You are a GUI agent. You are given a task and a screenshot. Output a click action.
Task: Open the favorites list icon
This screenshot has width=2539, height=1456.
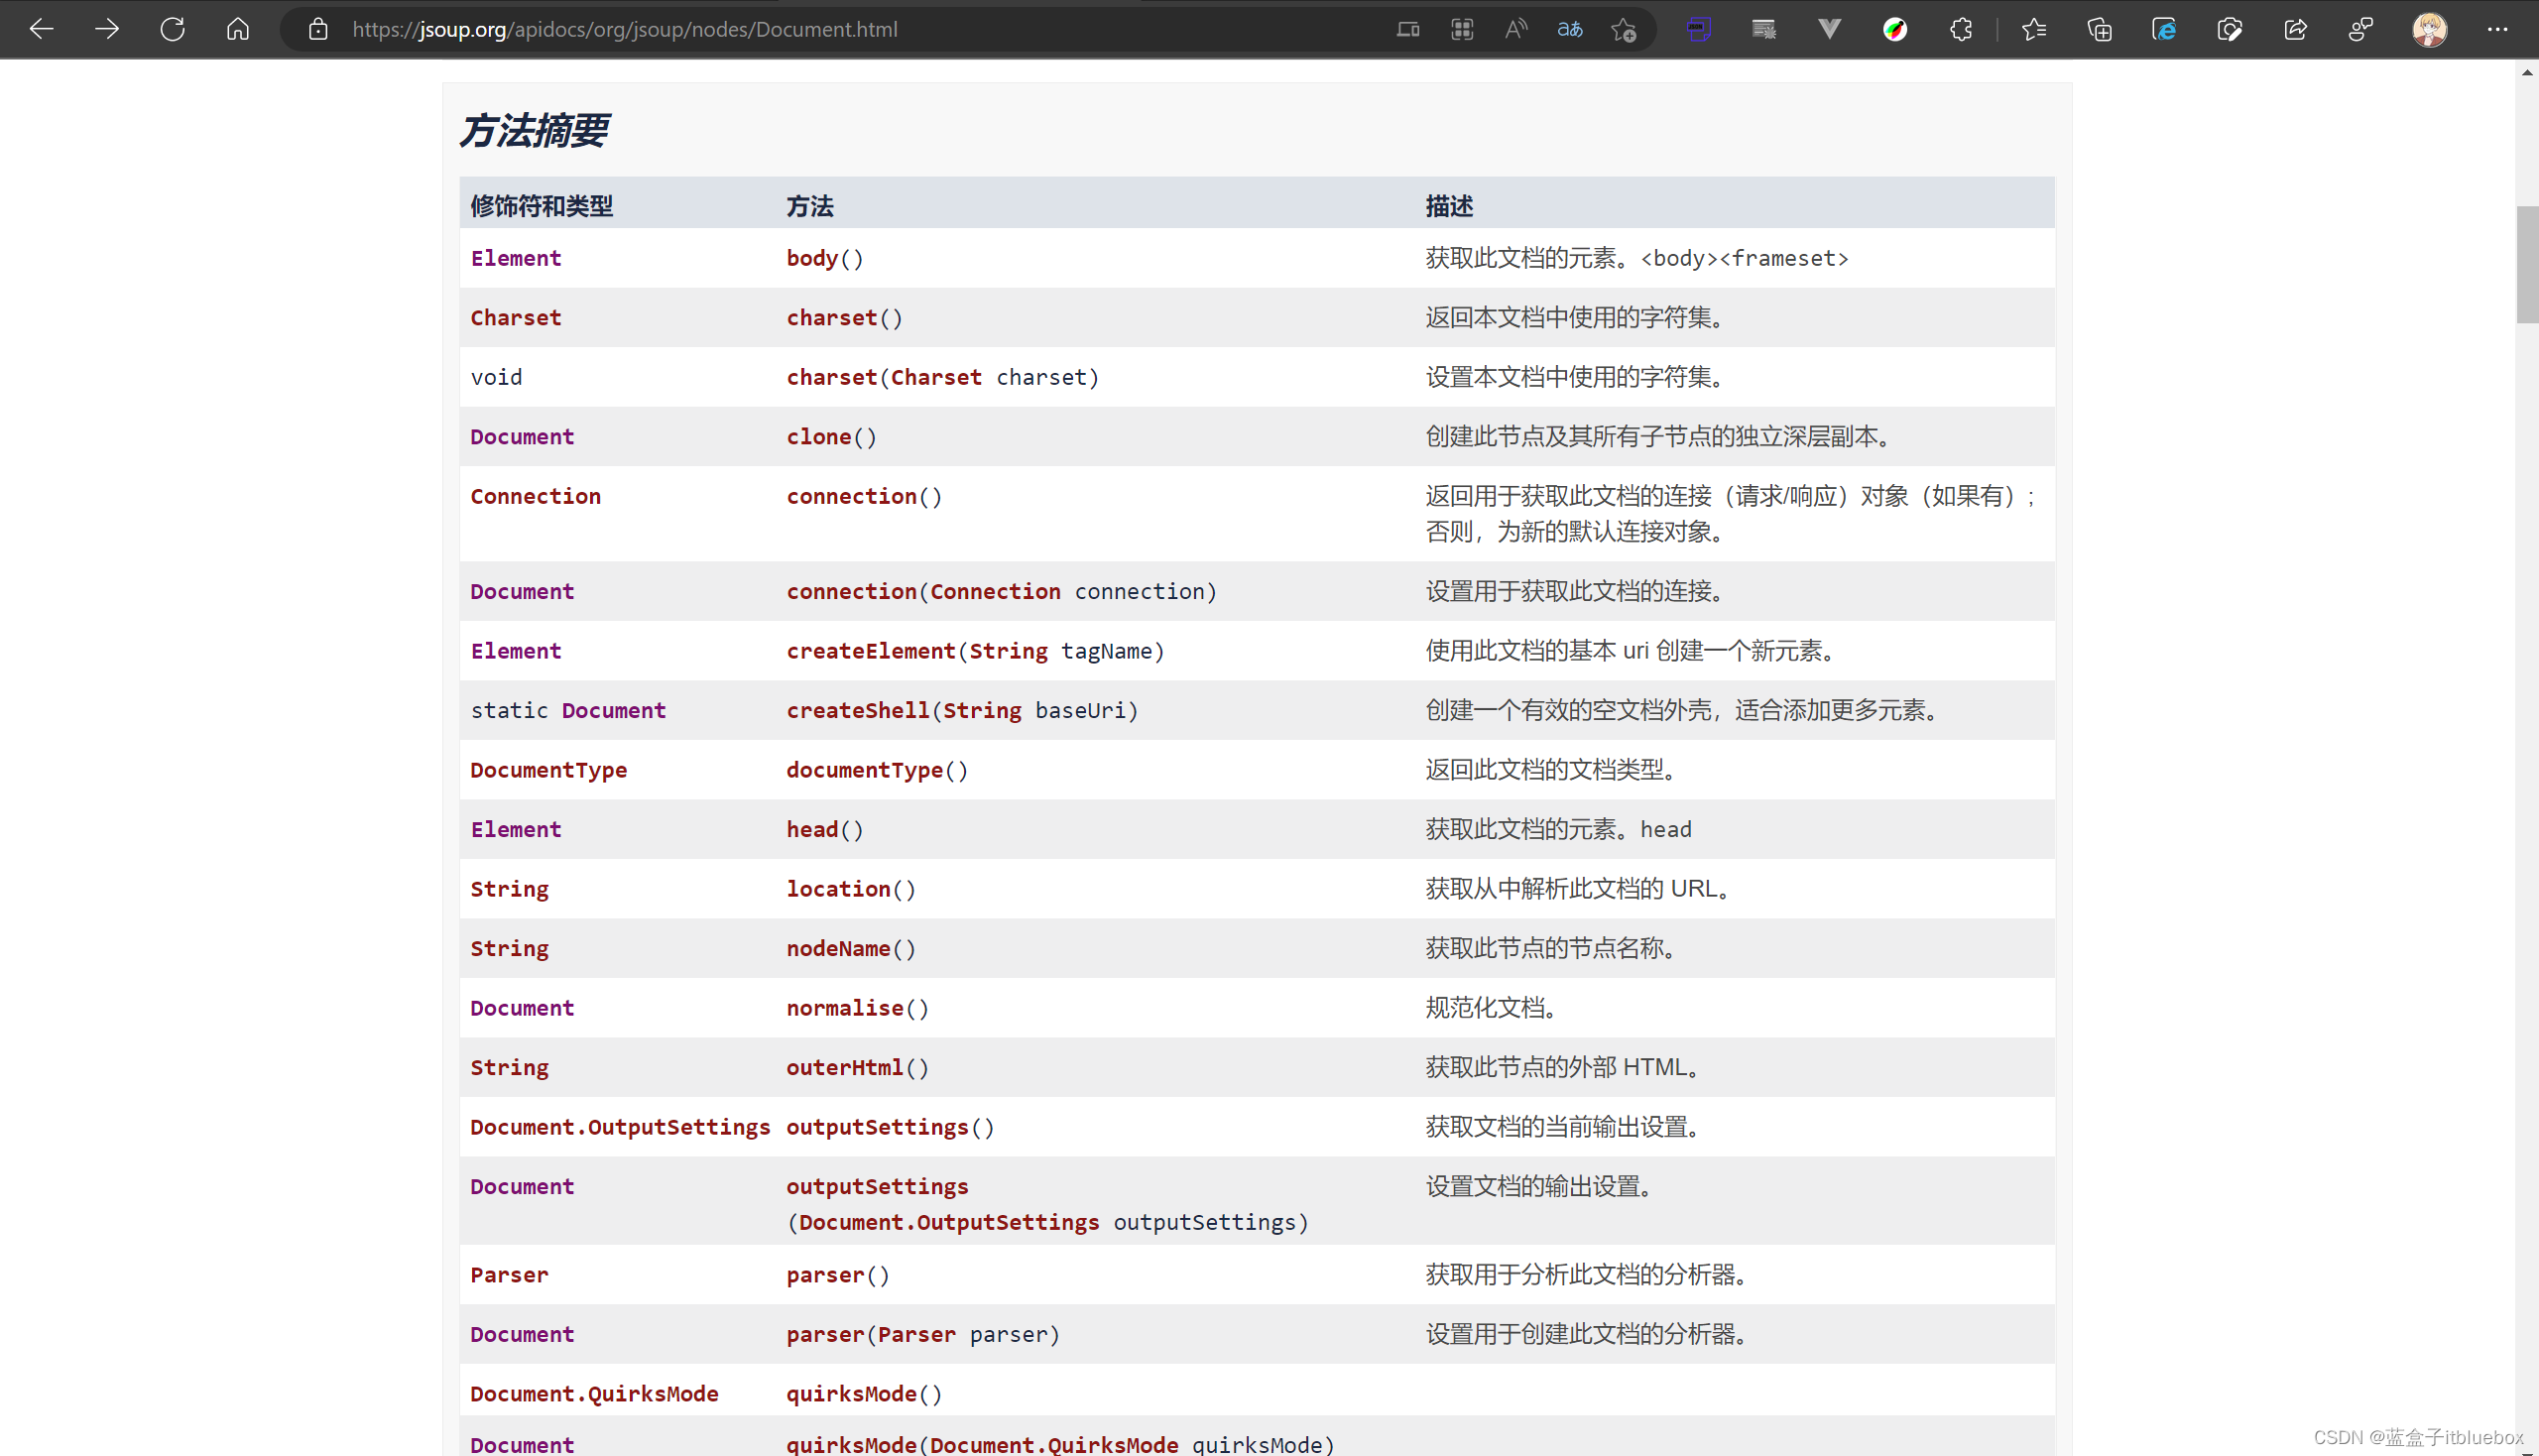click(x=2034, y=29)
